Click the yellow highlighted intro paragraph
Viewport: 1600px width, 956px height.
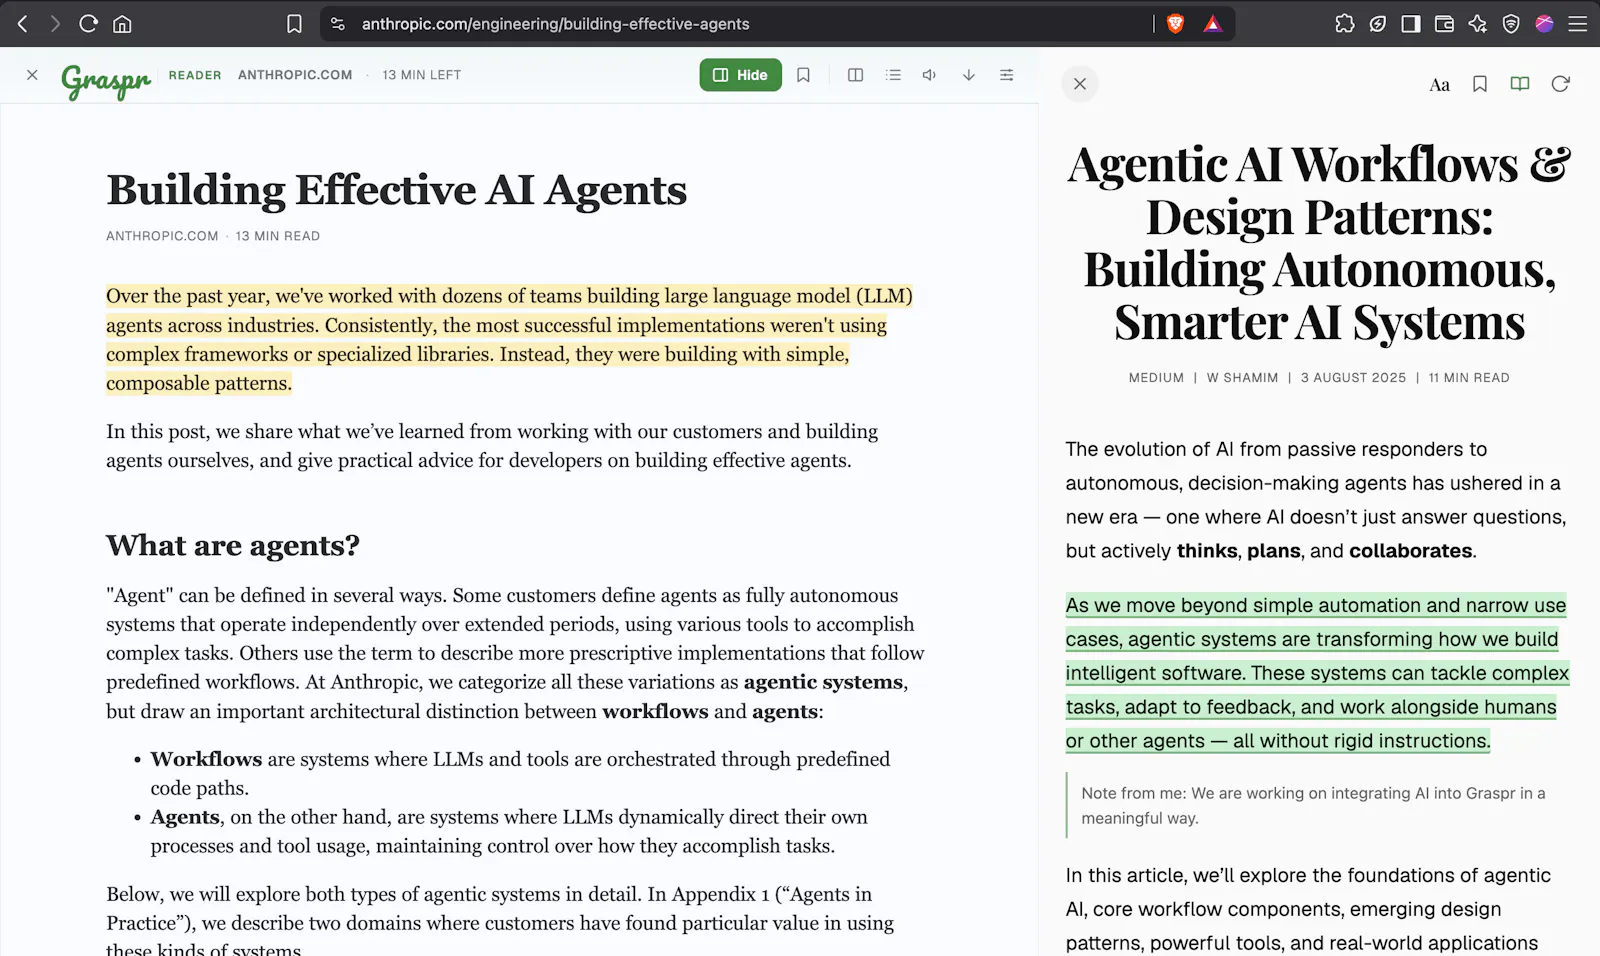click(x=509, y=339)
